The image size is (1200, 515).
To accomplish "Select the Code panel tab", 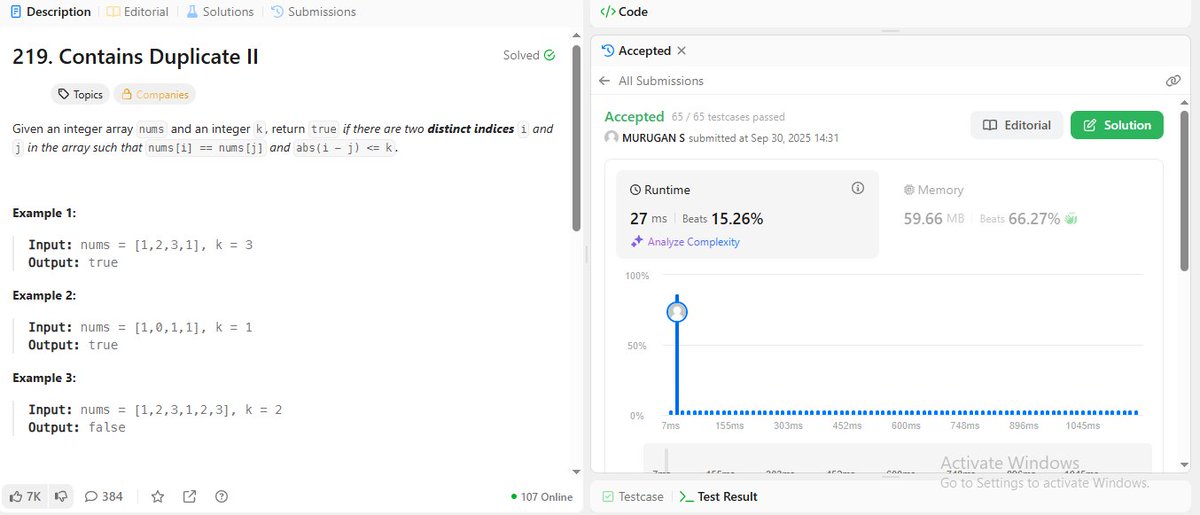I will click(624, 12).
